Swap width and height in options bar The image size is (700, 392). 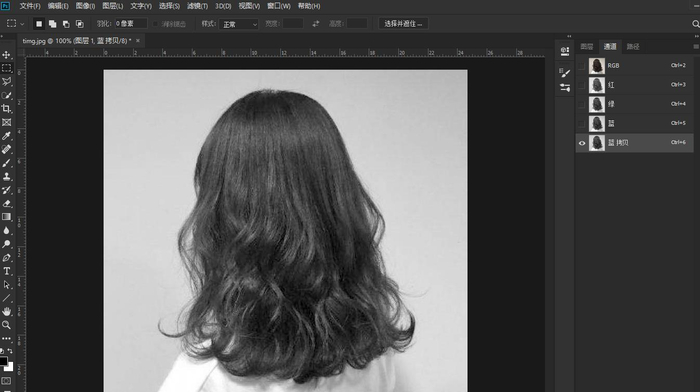click(x=316, y=24)
